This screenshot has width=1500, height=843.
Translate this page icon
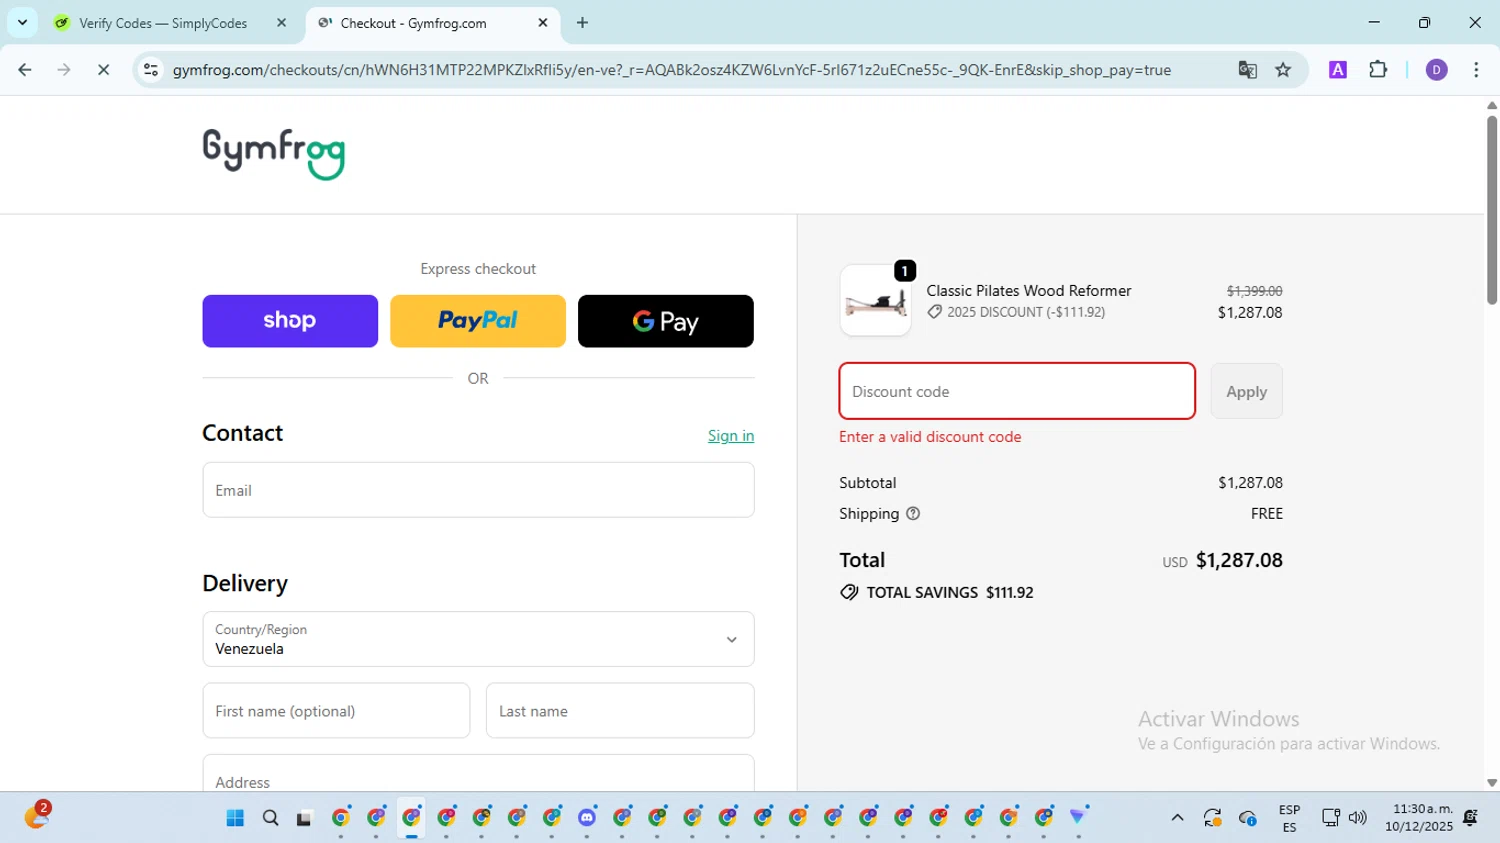(x=1247, y=70)
